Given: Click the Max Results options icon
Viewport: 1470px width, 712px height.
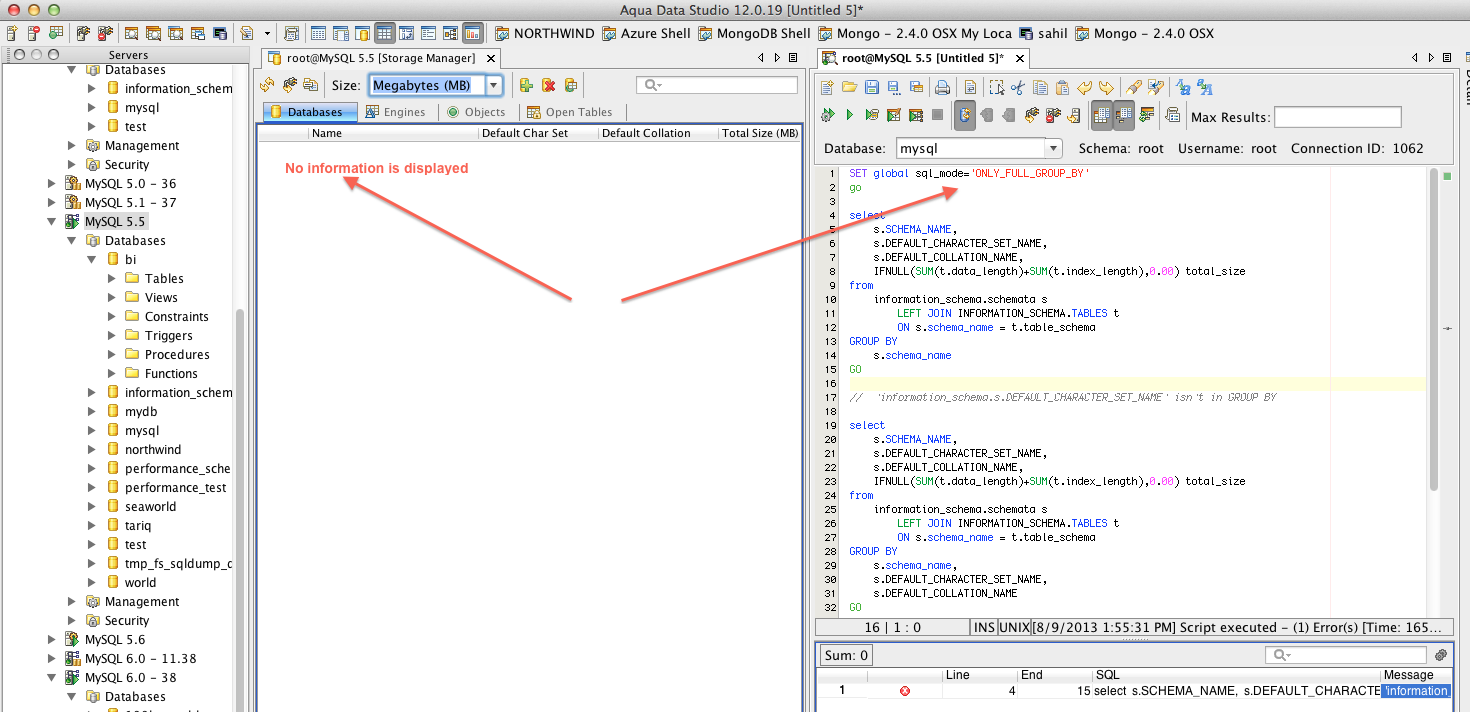Looking at the screenshot, I should click(1172, 116).
